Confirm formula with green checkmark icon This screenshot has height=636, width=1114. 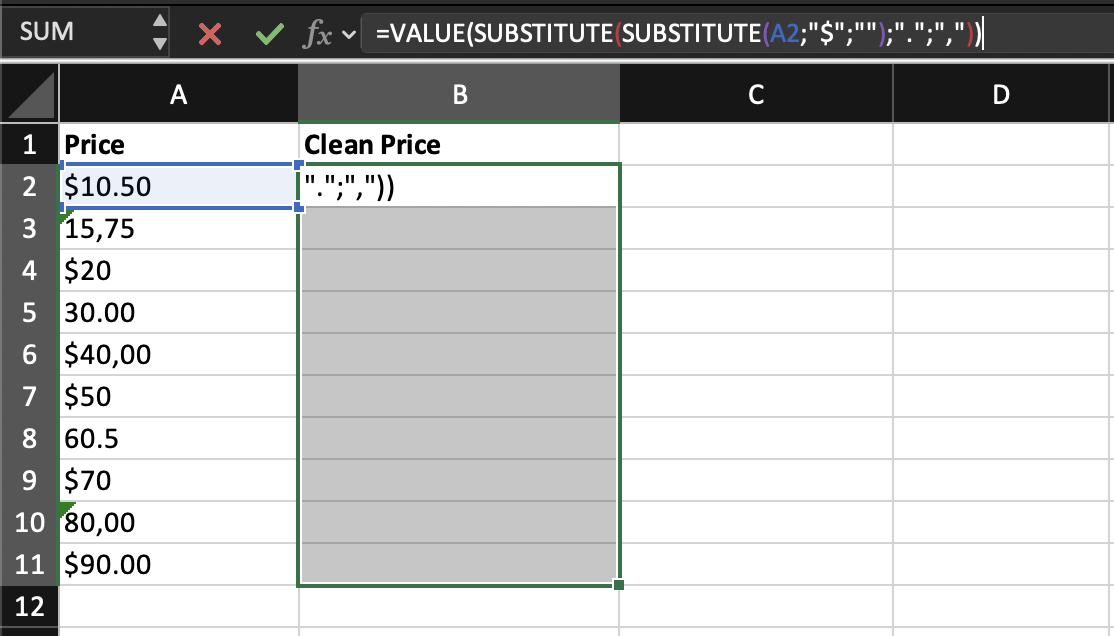pos(268,35)
